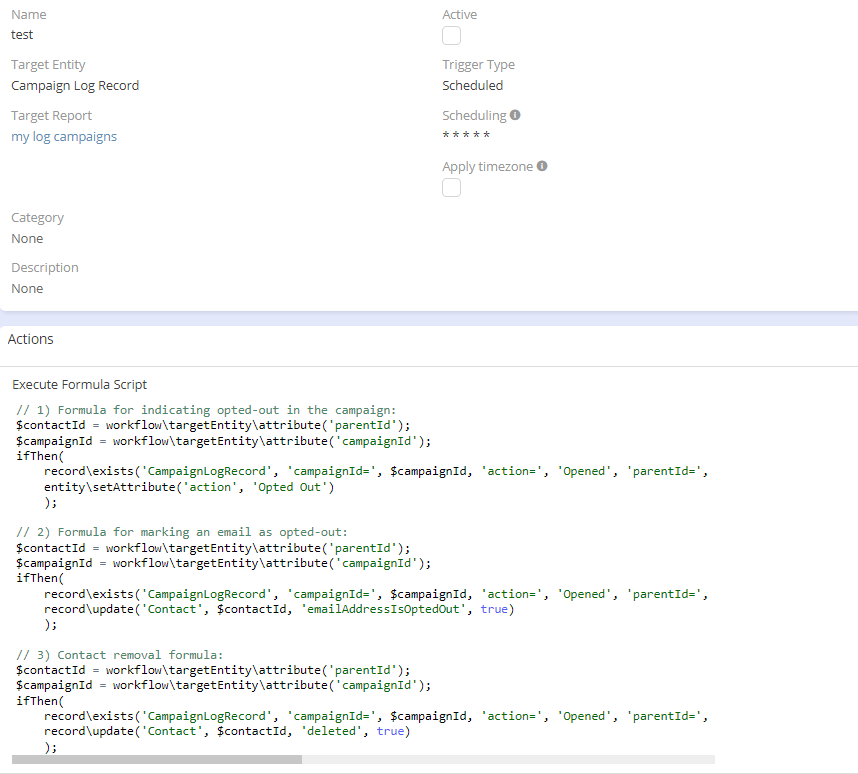Click the 'Scheduled' trigger type value
The height and width of the screenshot is (774, 858).
(x=472, y=86)
